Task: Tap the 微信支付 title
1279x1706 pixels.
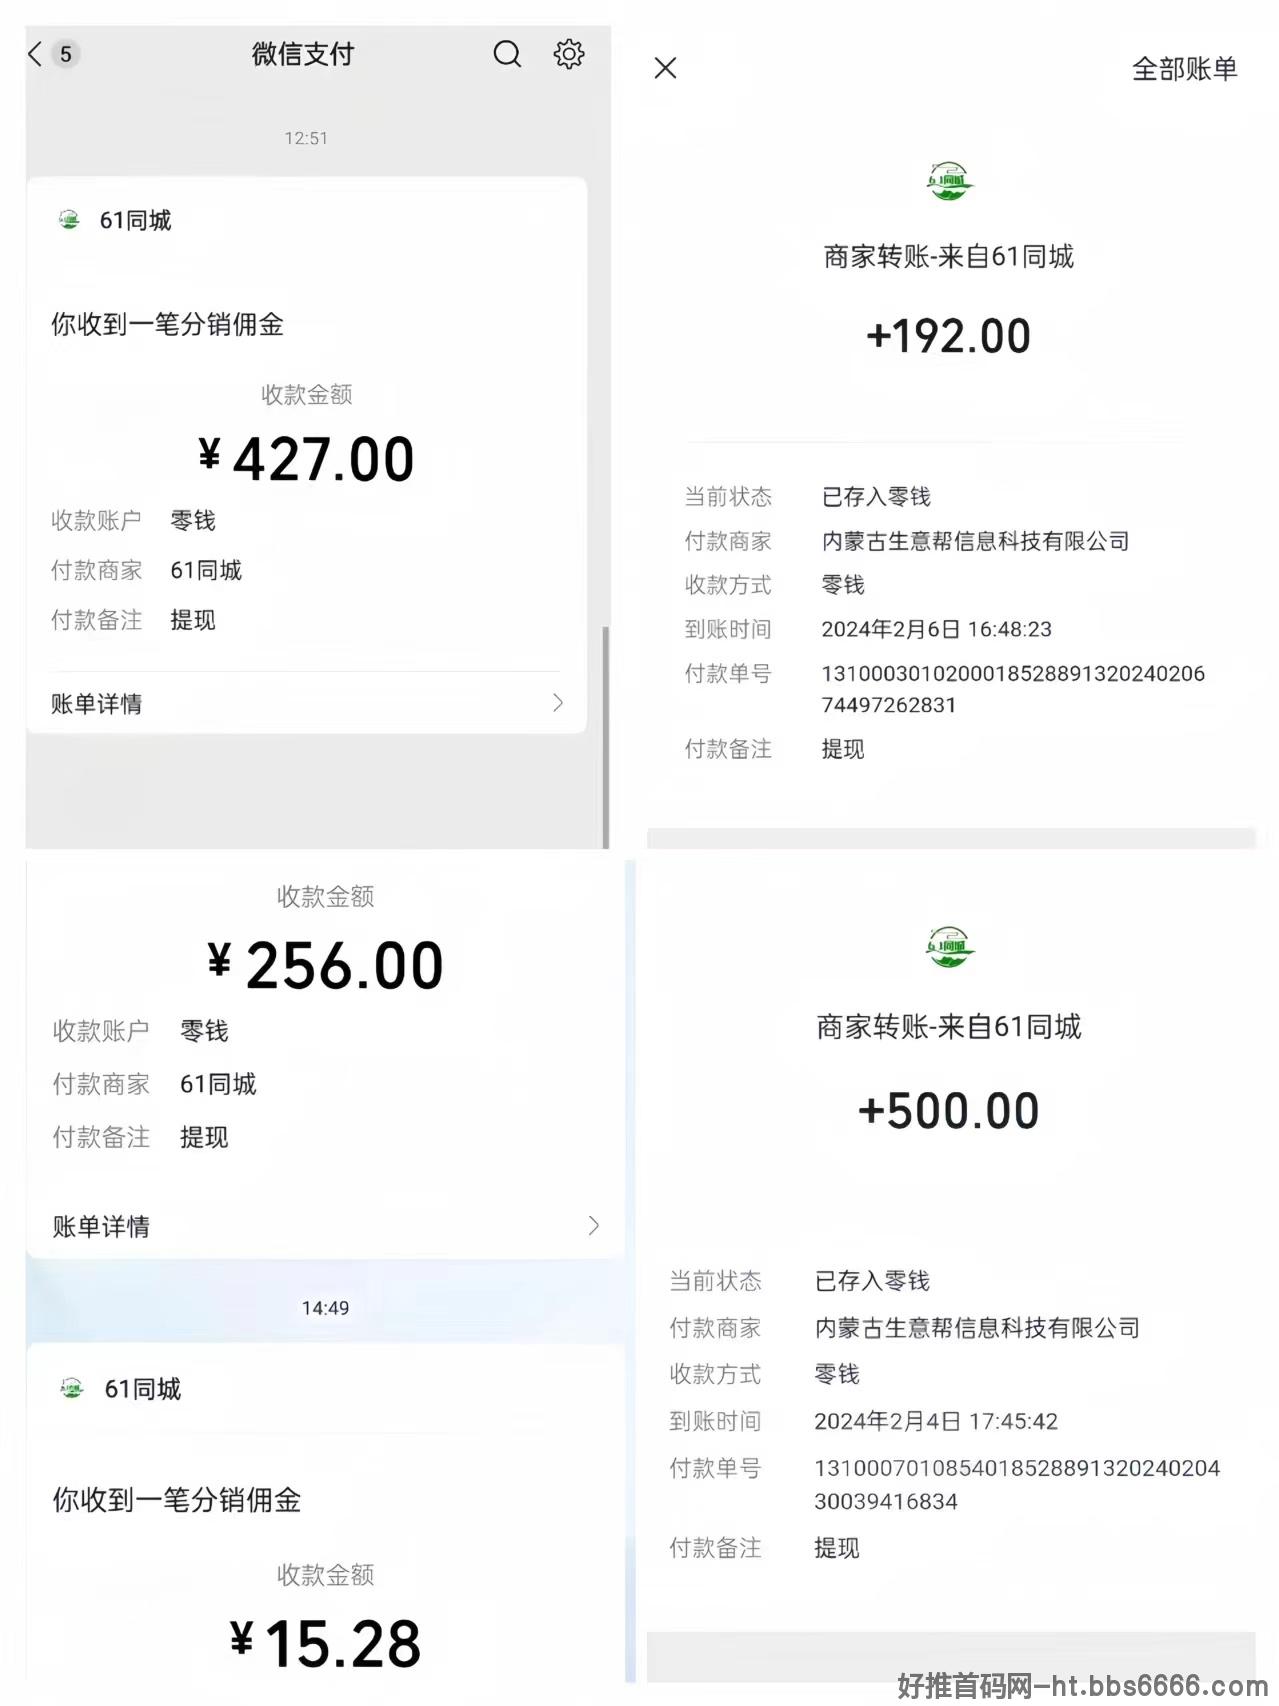Action: (x=303, y=54)
